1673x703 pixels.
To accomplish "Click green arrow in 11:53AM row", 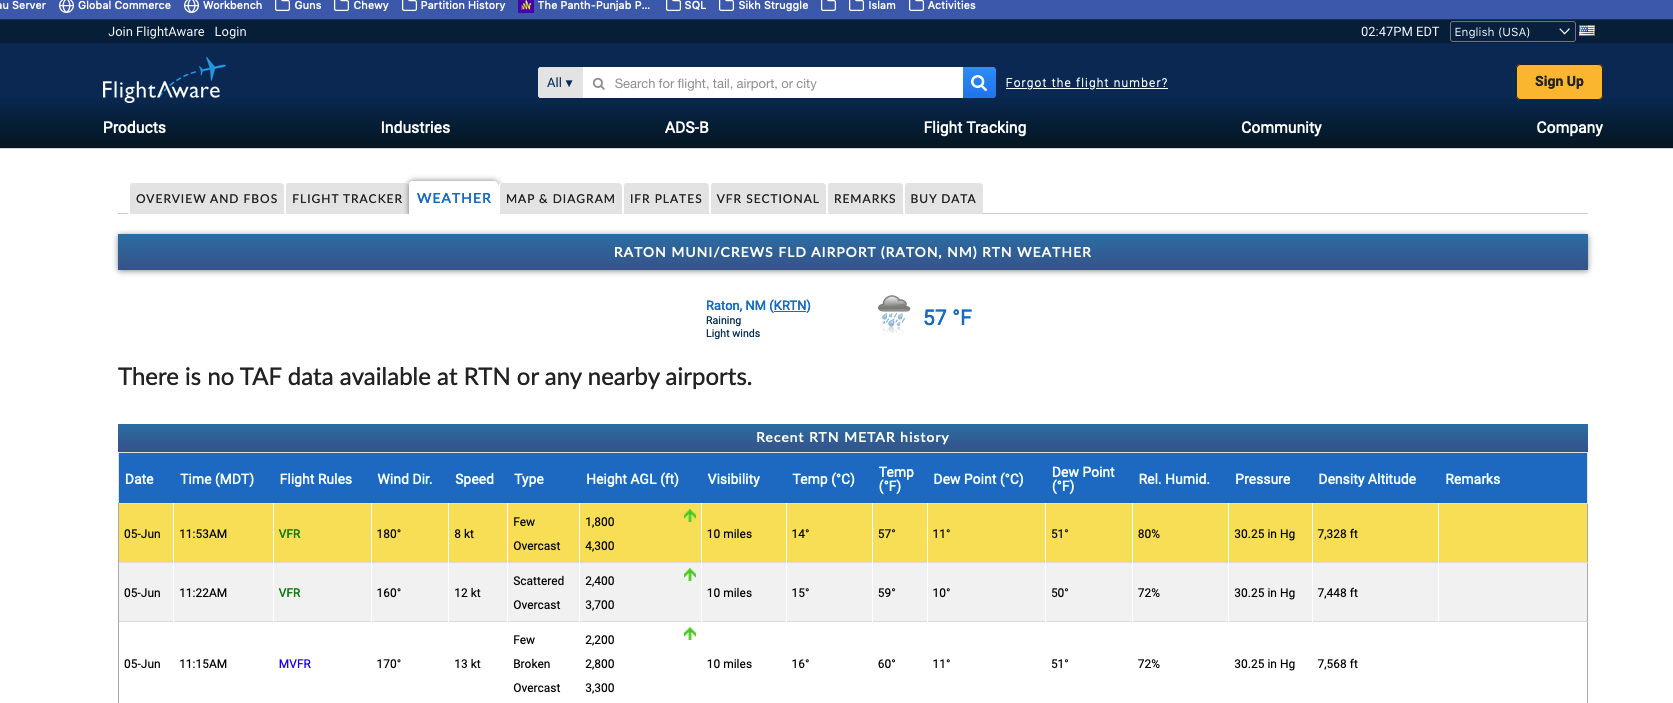I will coord(690,516).
